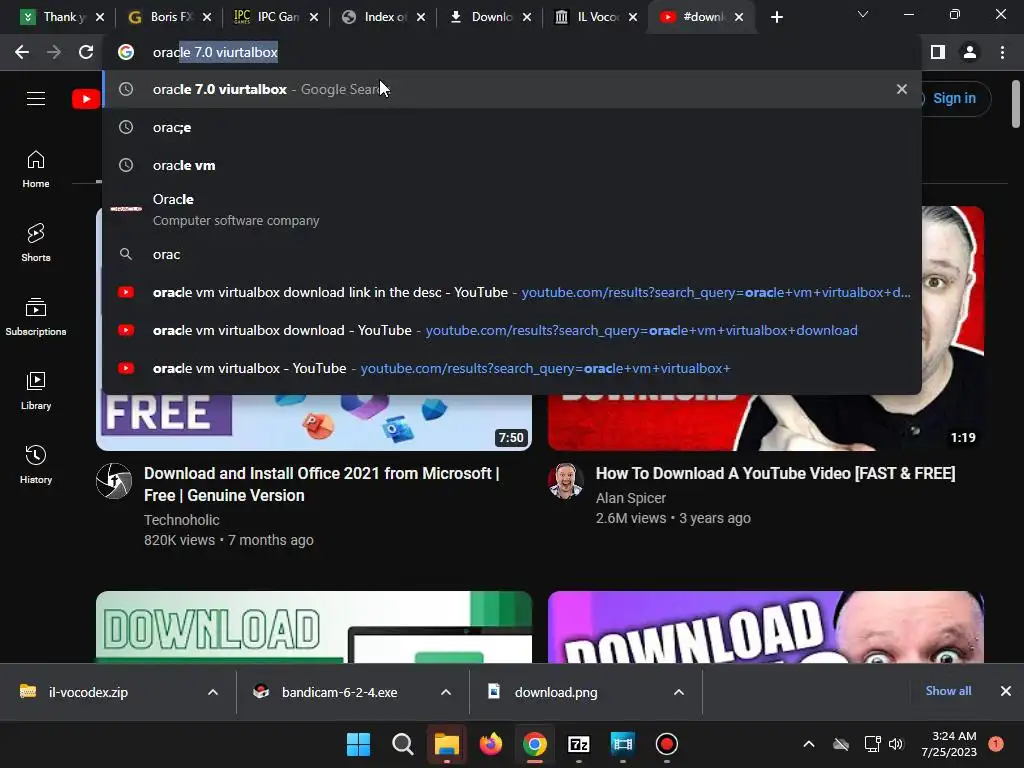Screen dimensions: 1024x768
Task: Open the Chrome profile icon
Action: click(970, 52)
